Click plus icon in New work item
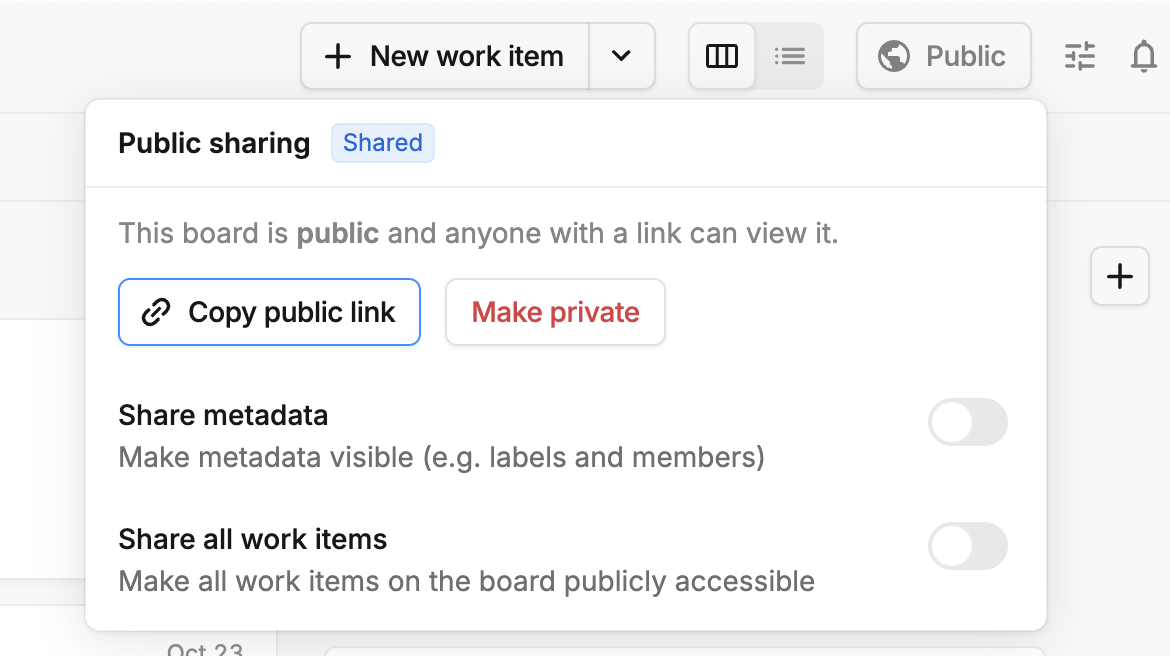Screen dimensions: 1170x656 338,56
